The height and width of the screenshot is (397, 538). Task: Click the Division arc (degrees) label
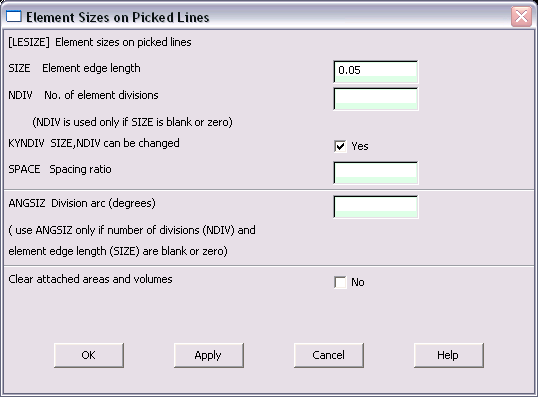click(103, 203)
